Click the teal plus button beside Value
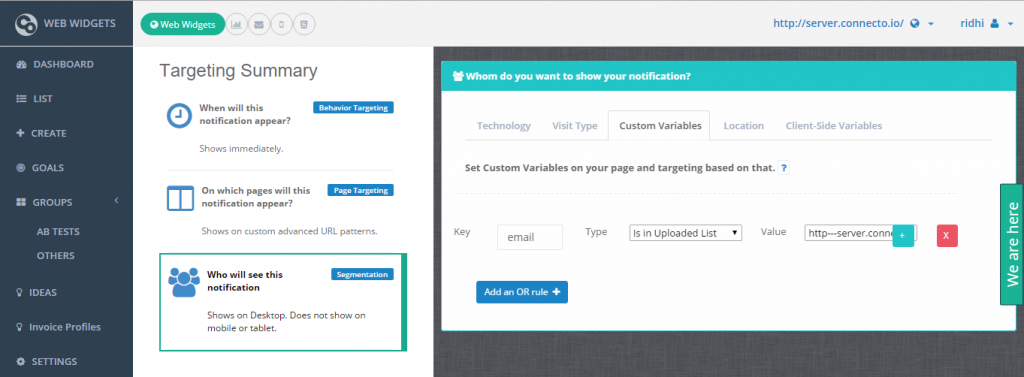1024x377 pixels. (x=903, y=235)
